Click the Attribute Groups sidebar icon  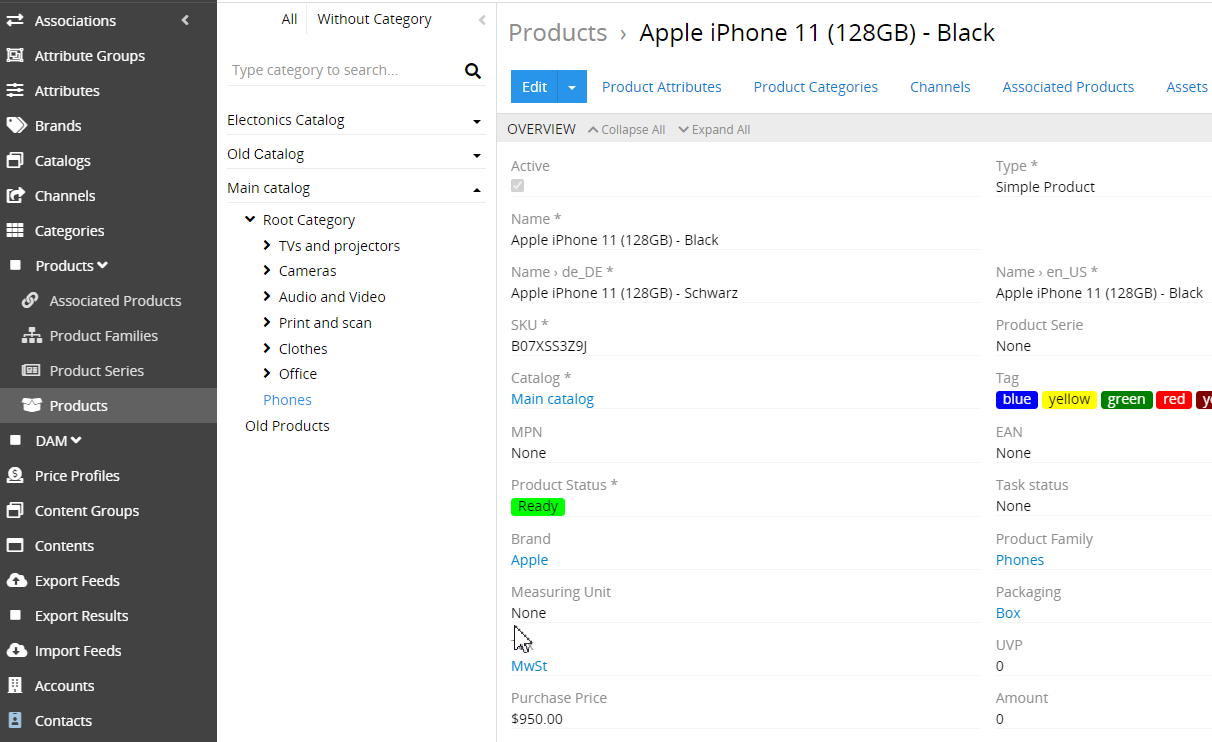15,55
